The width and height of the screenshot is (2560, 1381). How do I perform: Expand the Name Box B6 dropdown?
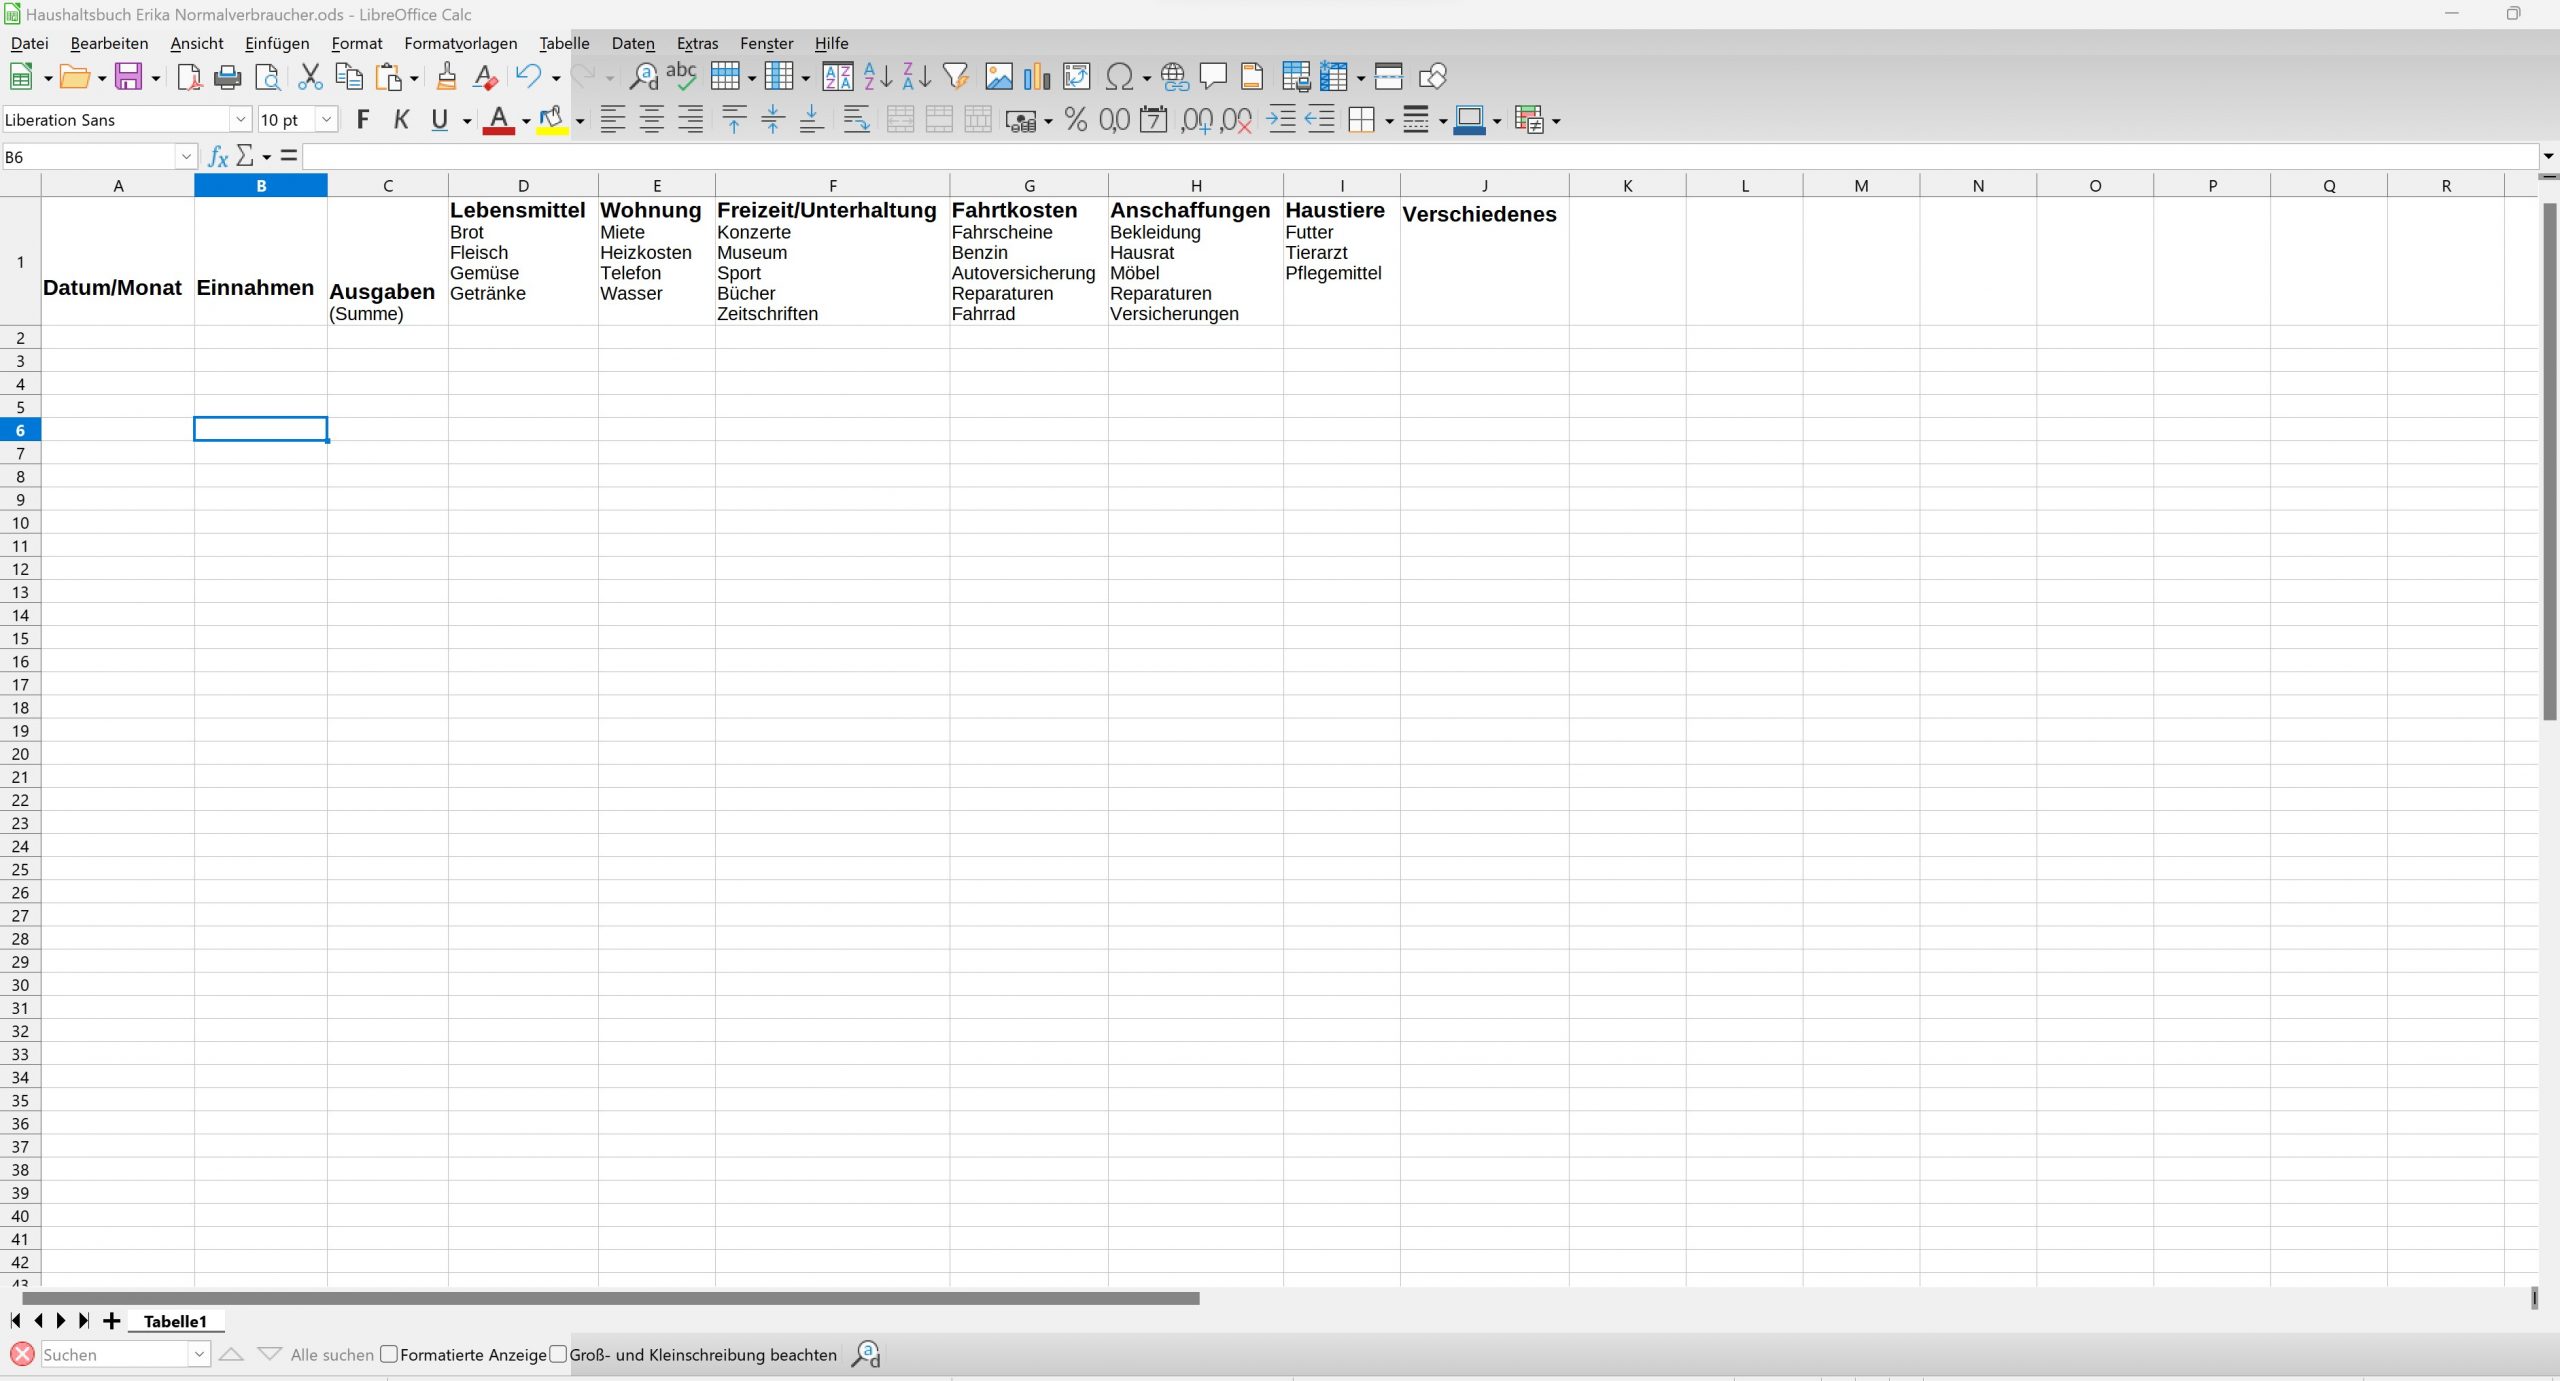(x=186, y=156)
